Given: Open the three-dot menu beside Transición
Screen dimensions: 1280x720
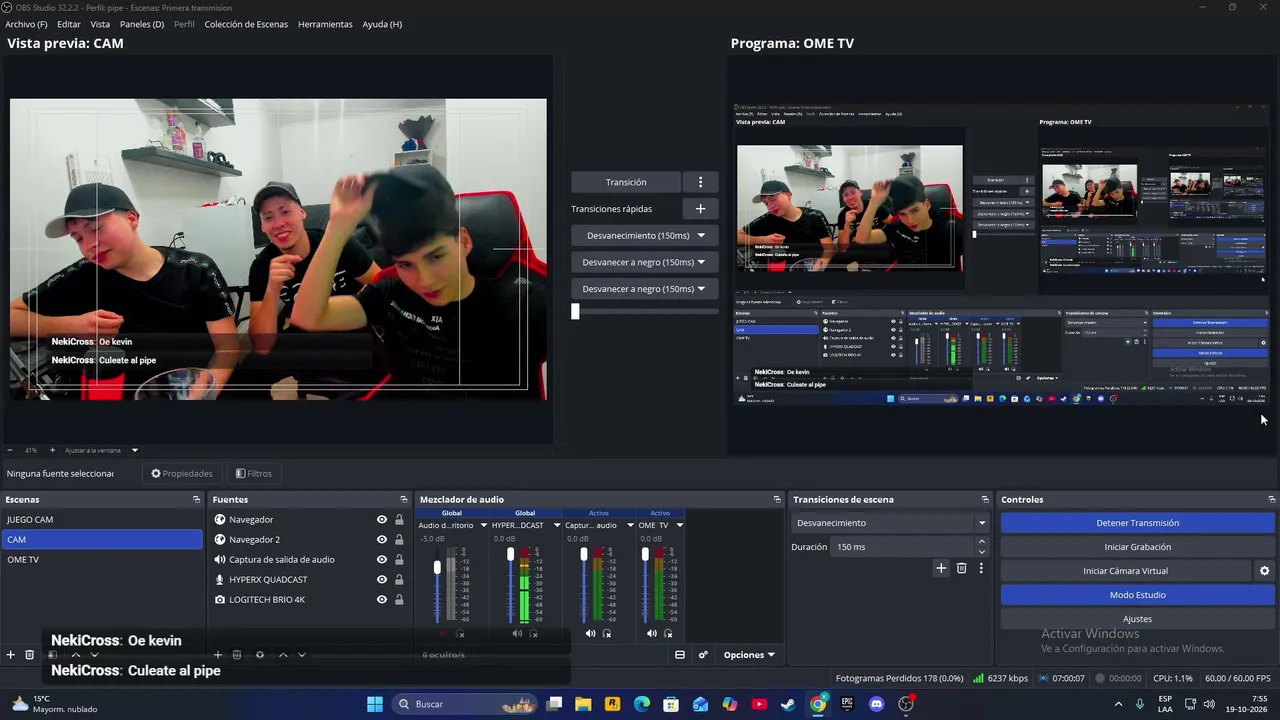Looking at the screenshot, I should click(x=700, y=182).
